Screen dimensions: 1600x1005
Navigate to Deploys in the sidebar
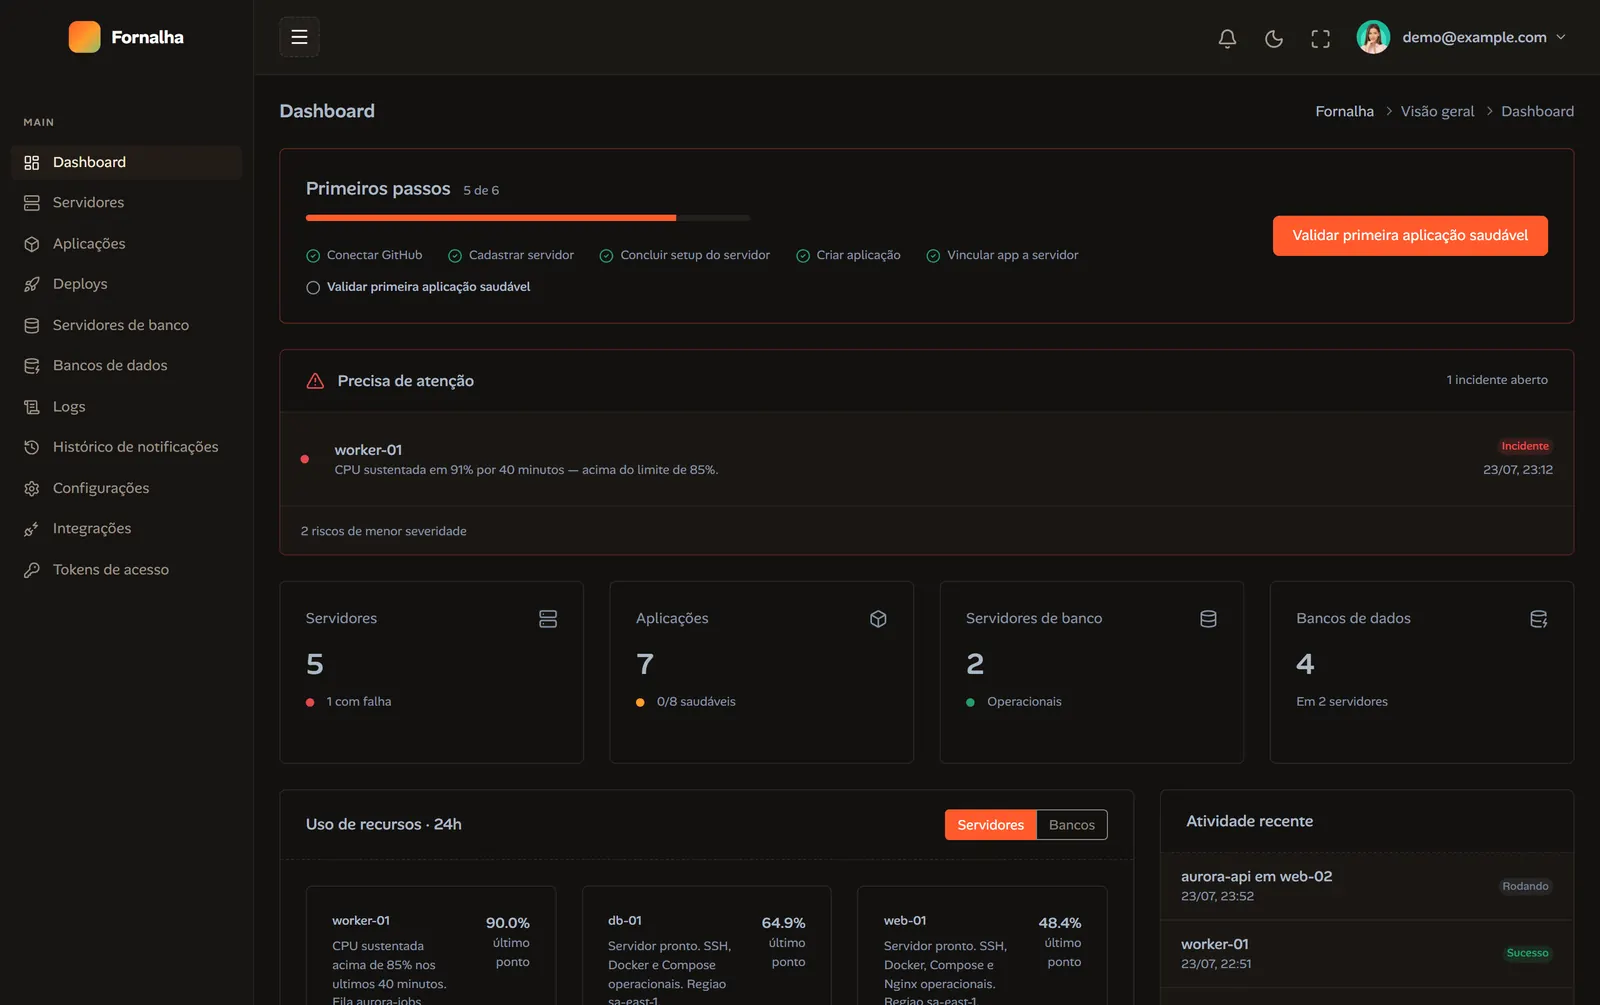point(126,284)
